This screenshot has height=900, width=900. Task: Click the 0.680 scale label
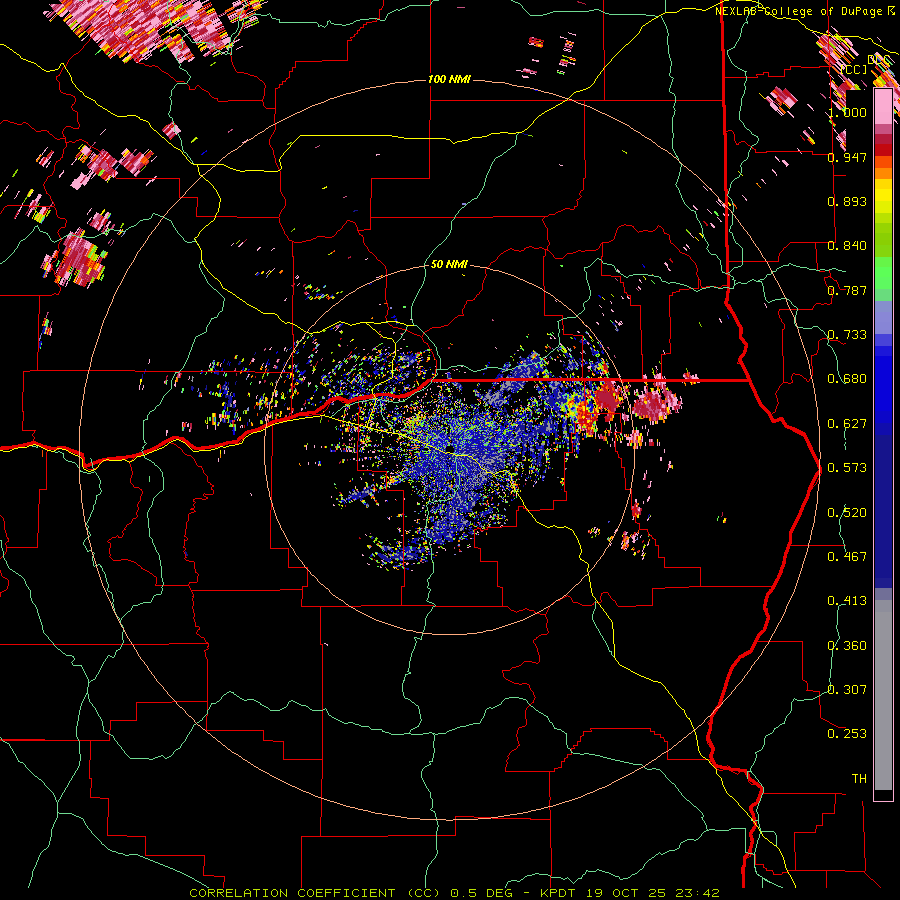point(847,379)
